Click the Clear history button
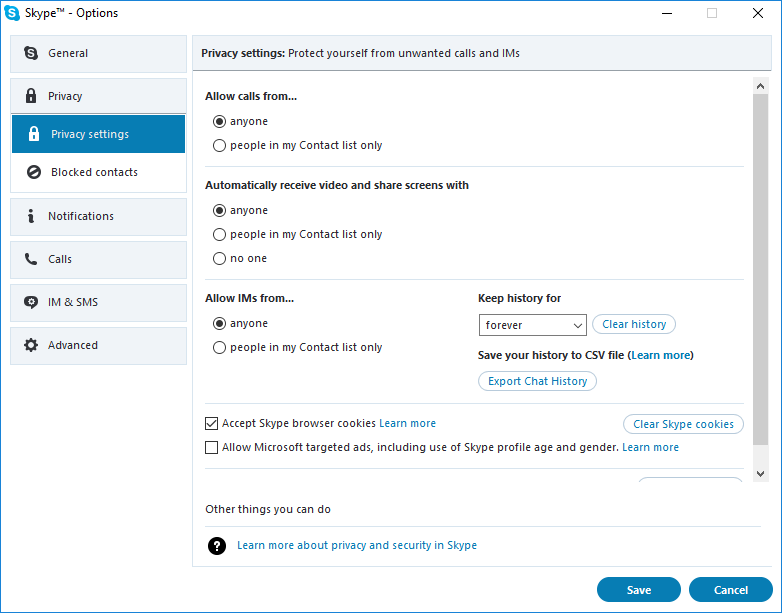This screenshot has width=782, height=613. pos(634,324)
